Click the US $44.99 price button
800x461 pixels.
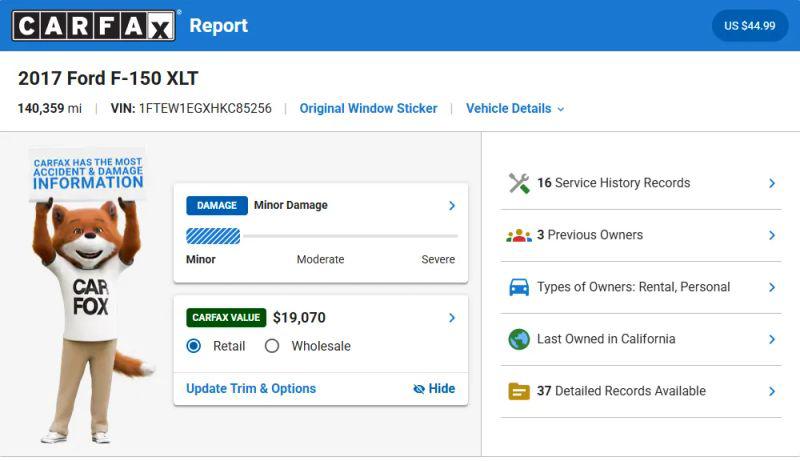[x=749, y=25]
